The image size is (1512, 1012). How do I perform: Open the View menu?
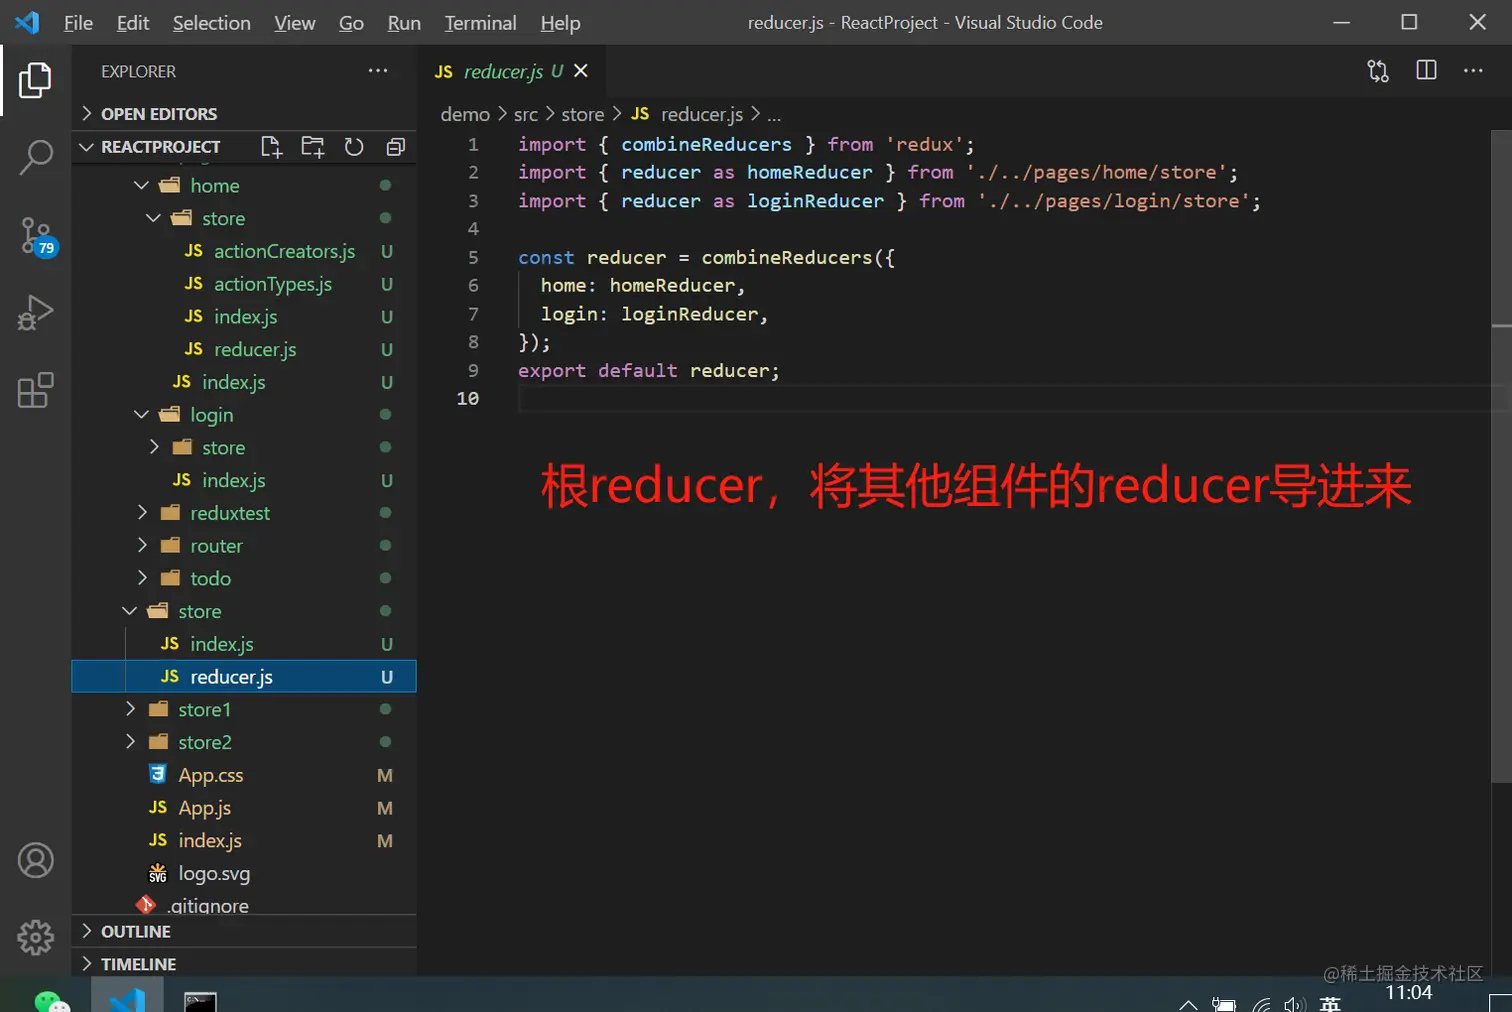click(x=295, y=23)
